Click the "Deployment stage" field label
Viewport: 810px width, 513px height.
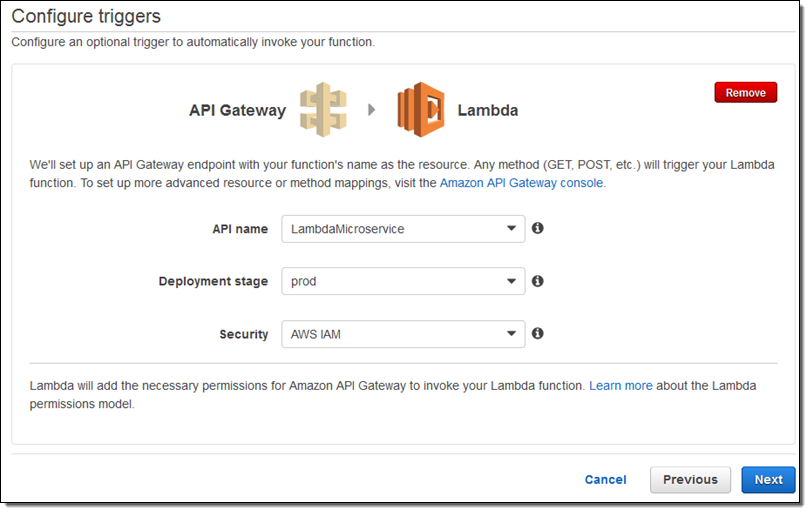coord(213,282)
